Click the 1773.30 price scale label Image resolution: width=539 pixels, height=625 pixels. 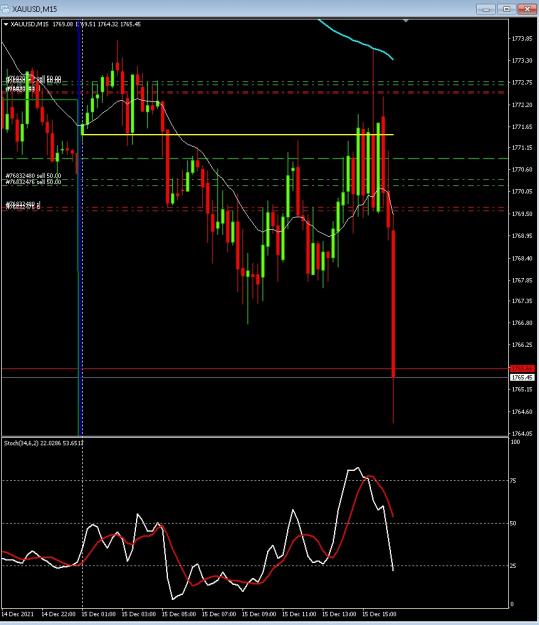[522, 61]
